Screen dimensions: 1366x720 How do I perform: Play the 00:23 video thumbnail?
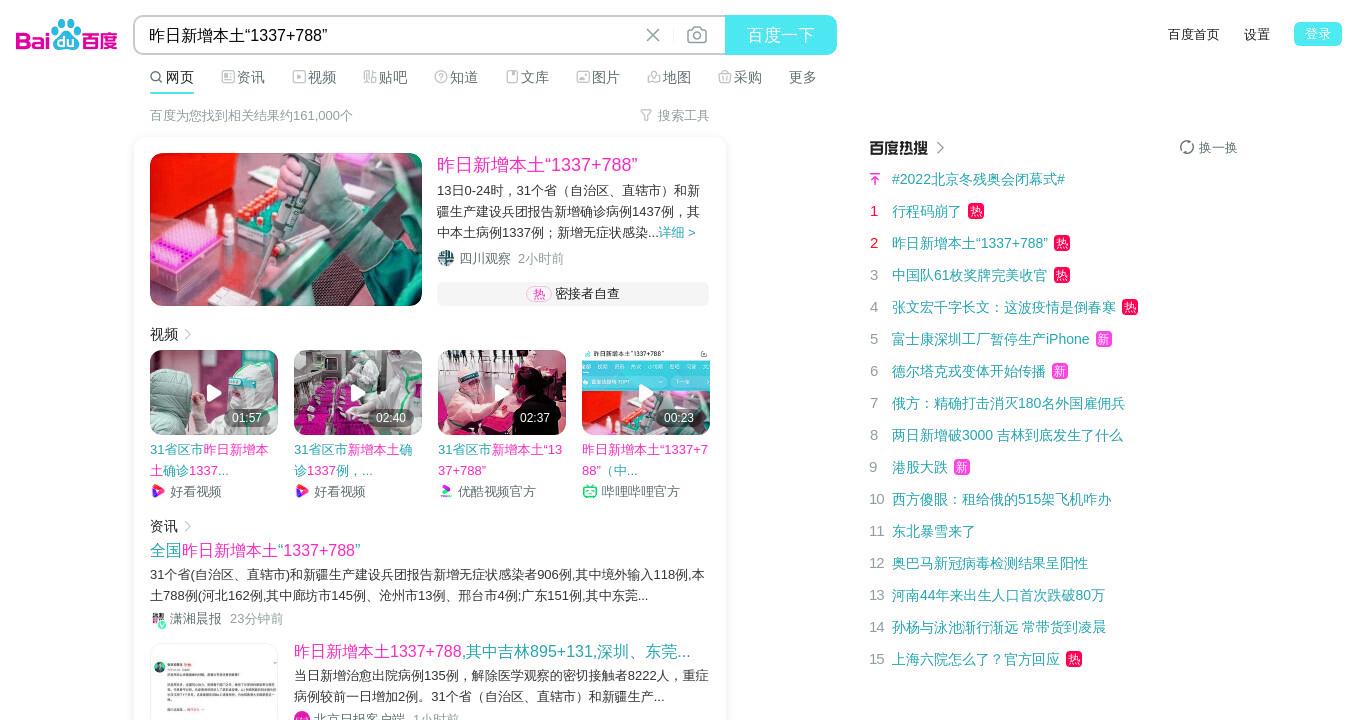(x=646, y=392)
